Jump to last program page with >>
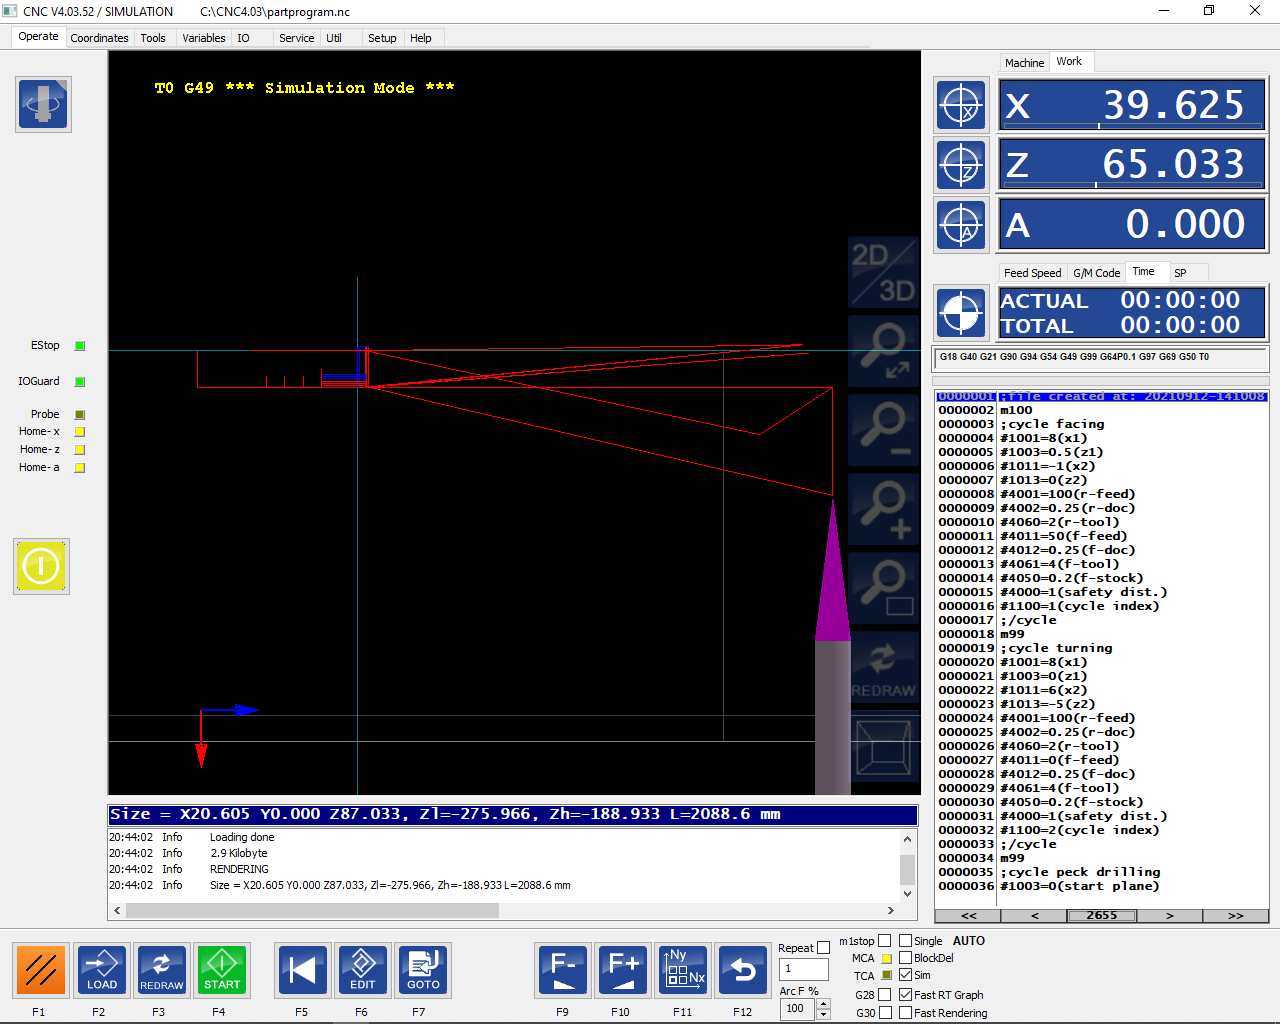Screen dimensions: 1280x1024 coord(1235,916)
